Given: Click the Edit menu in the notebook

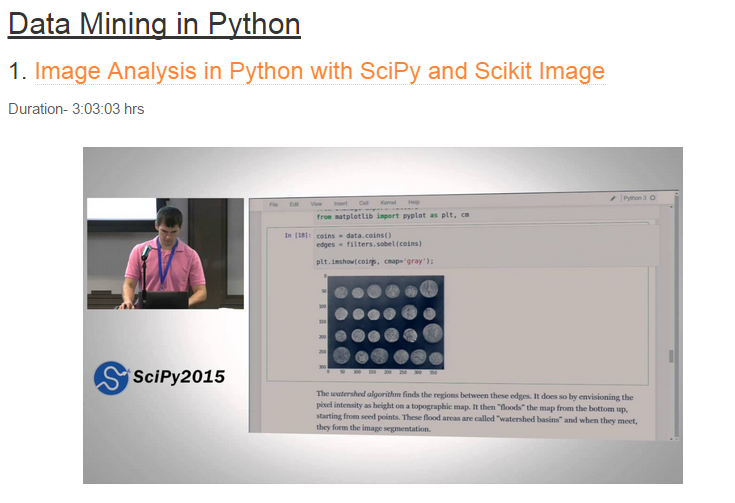Looking at the screenshot, I should tap(294, 204).
